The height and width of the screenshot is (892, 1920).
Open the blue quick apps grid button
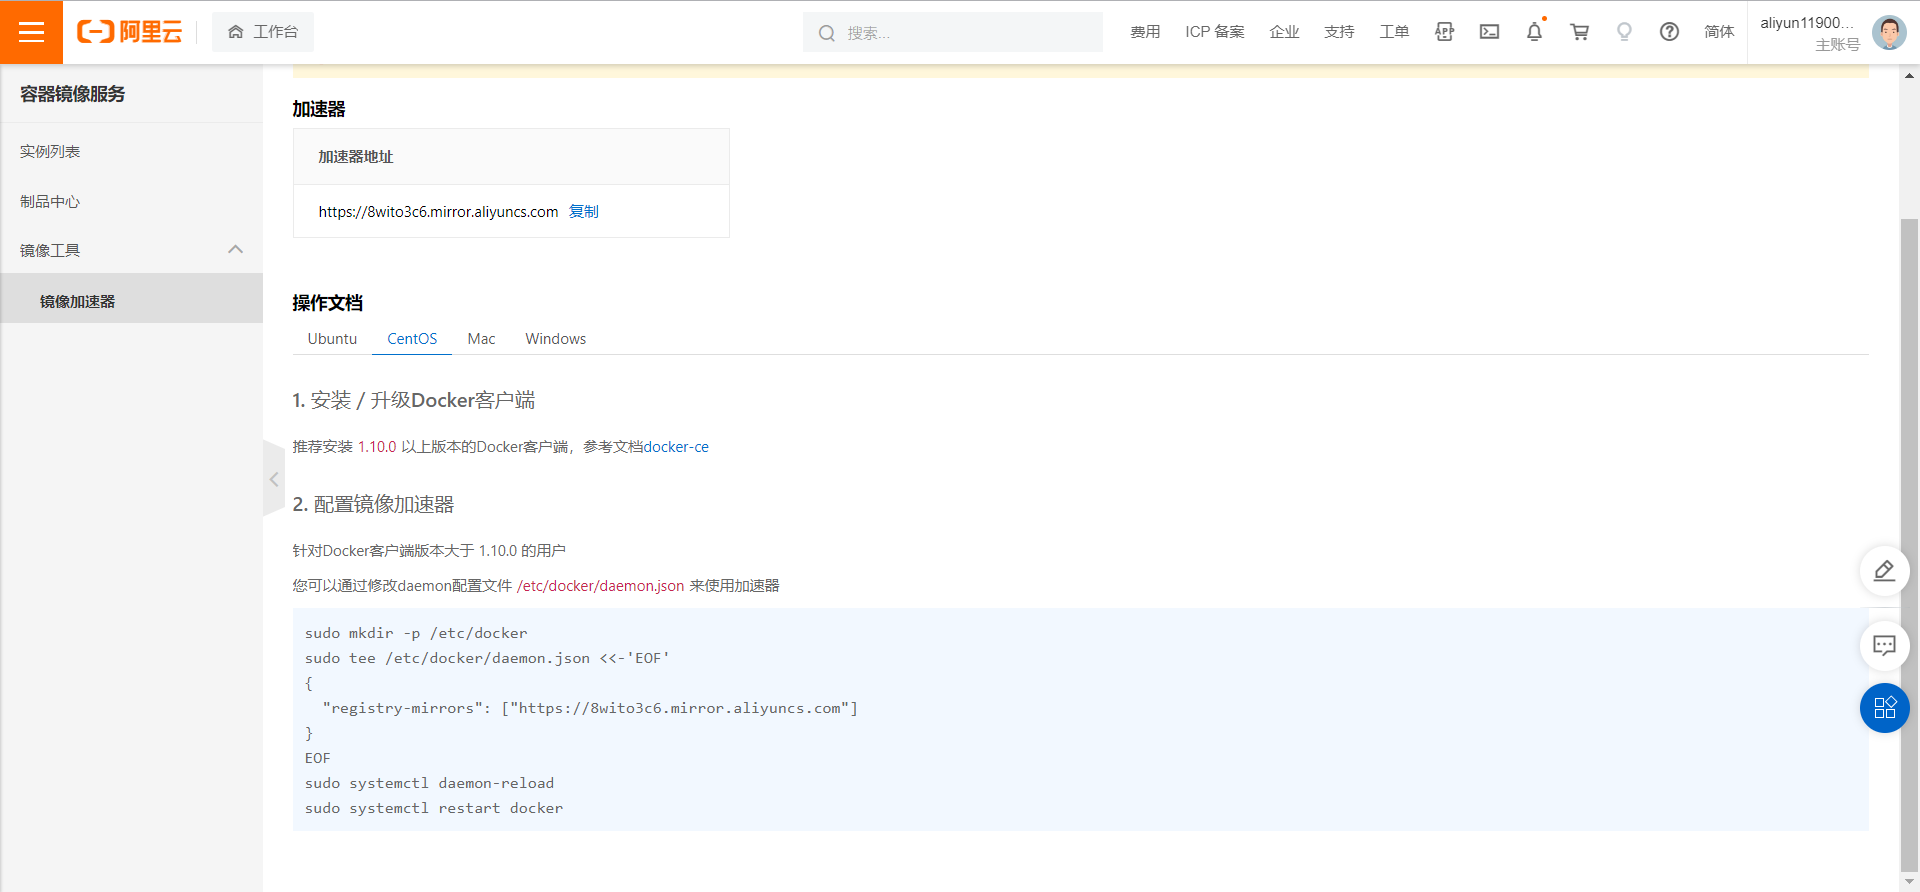click(1884, 708)
